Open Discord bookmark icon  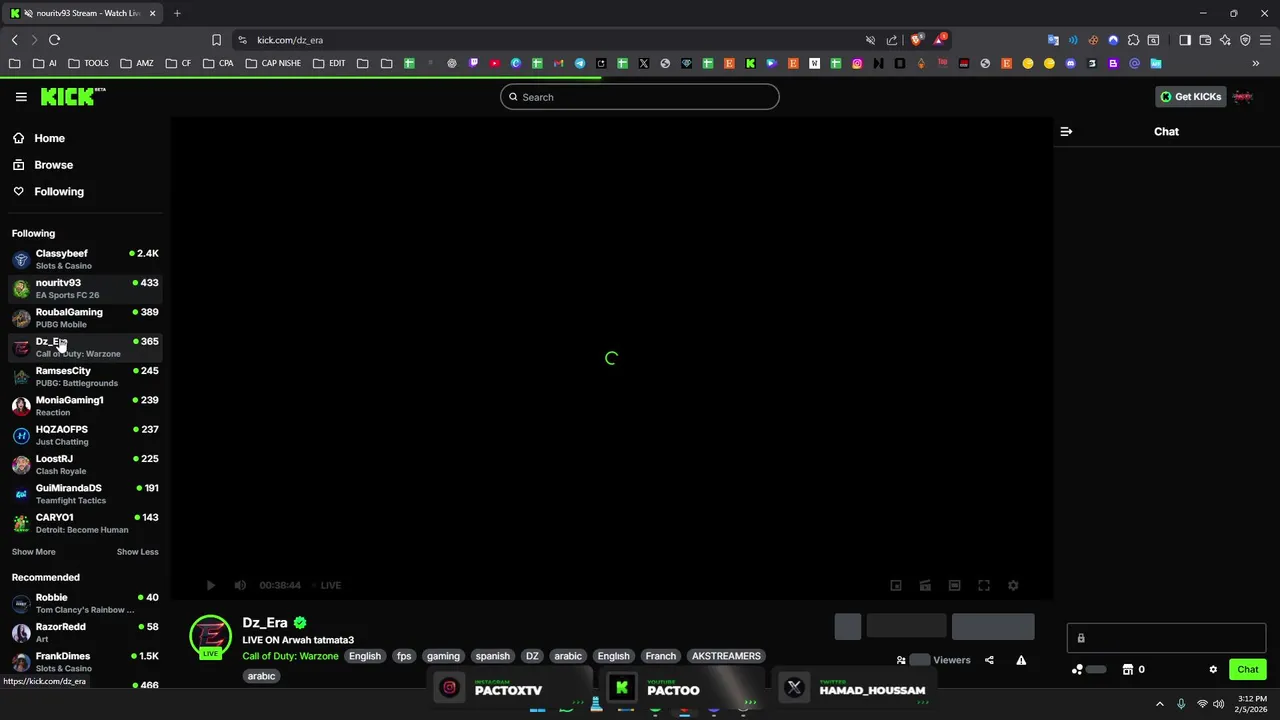(x=1070, y=63)
